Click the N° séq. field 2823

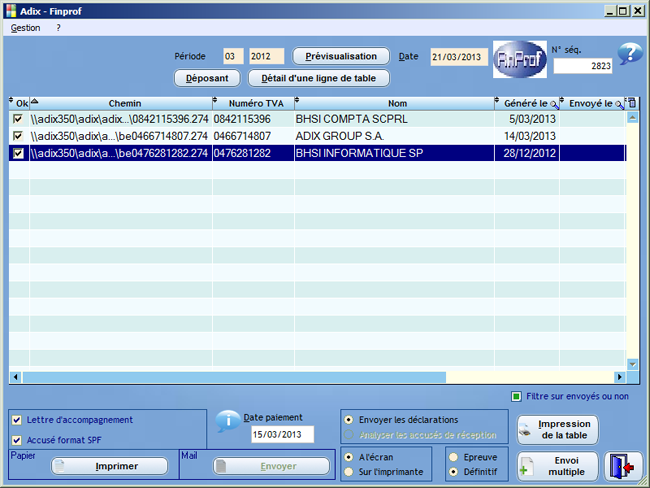coord(582,66)
